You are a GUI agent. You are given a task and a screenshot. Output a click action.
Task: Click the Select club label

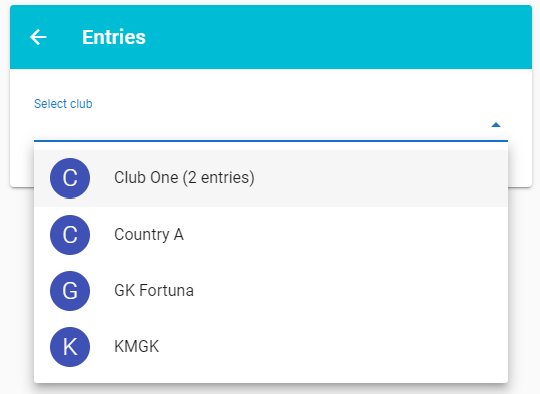[x=63, y=104]
